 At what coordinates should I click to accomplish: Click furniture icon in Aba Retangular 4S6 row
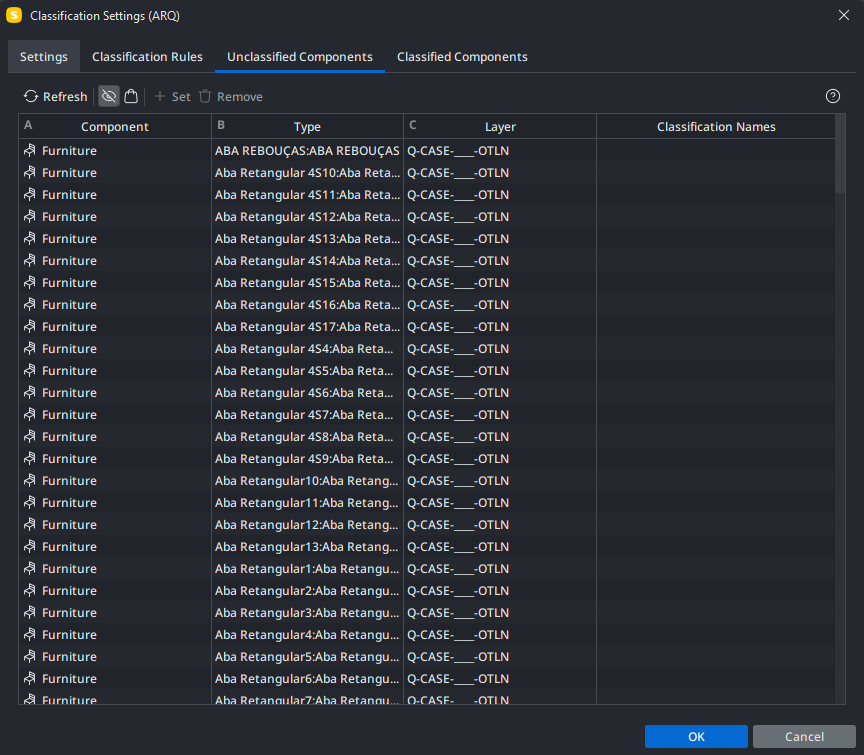[x=30, y=393]
